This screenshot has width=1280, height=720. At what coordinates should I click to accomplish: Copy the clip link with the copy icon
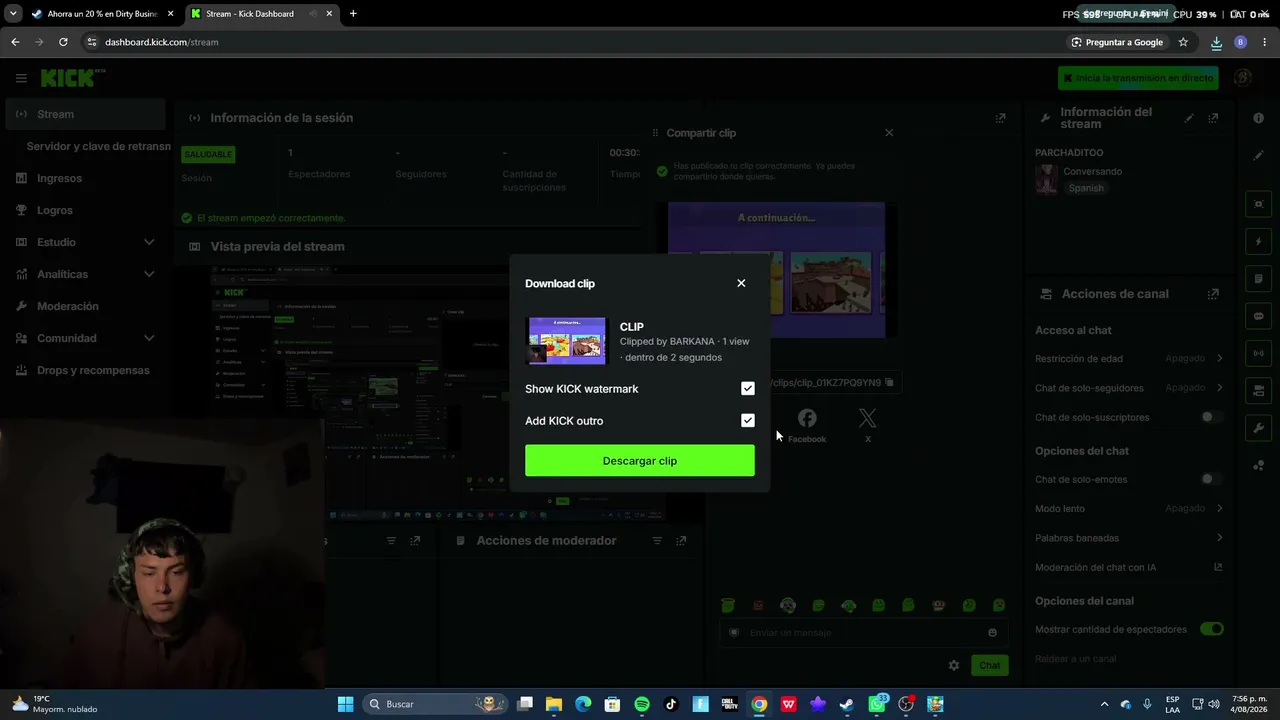[x=889, y=383]
